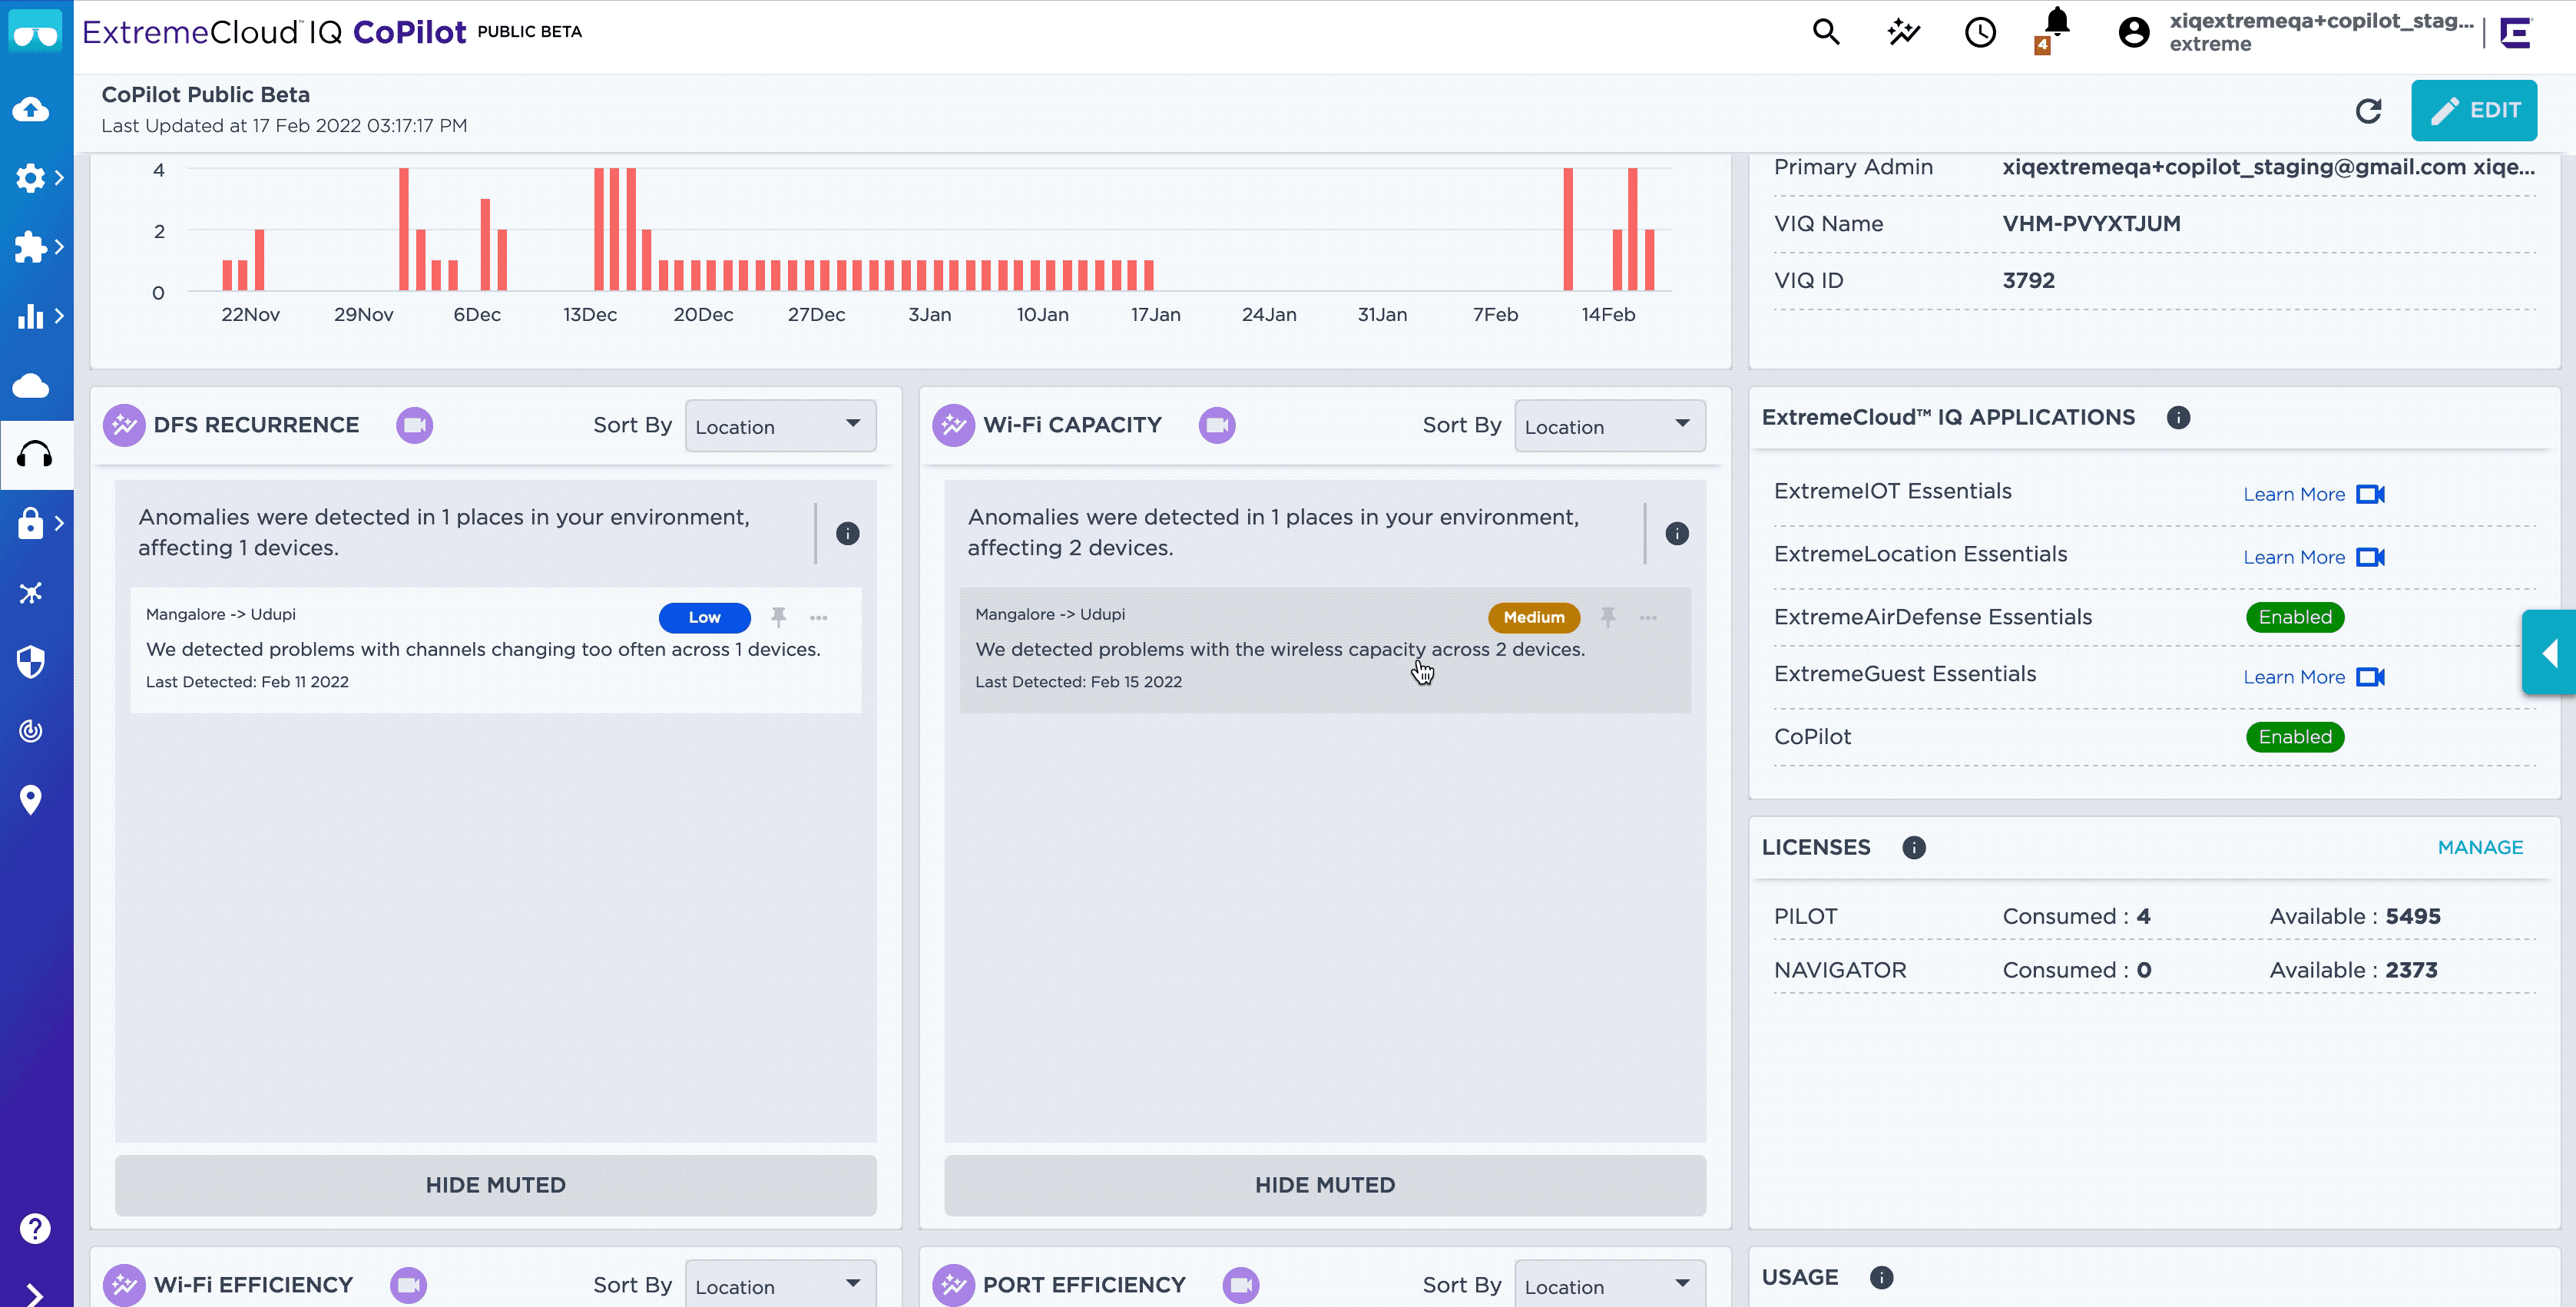The width and height of the screenshot is (2576, 1307).
Task: Show info for USAGE
Action: pyautogui.click(x=1881, y=1277)
